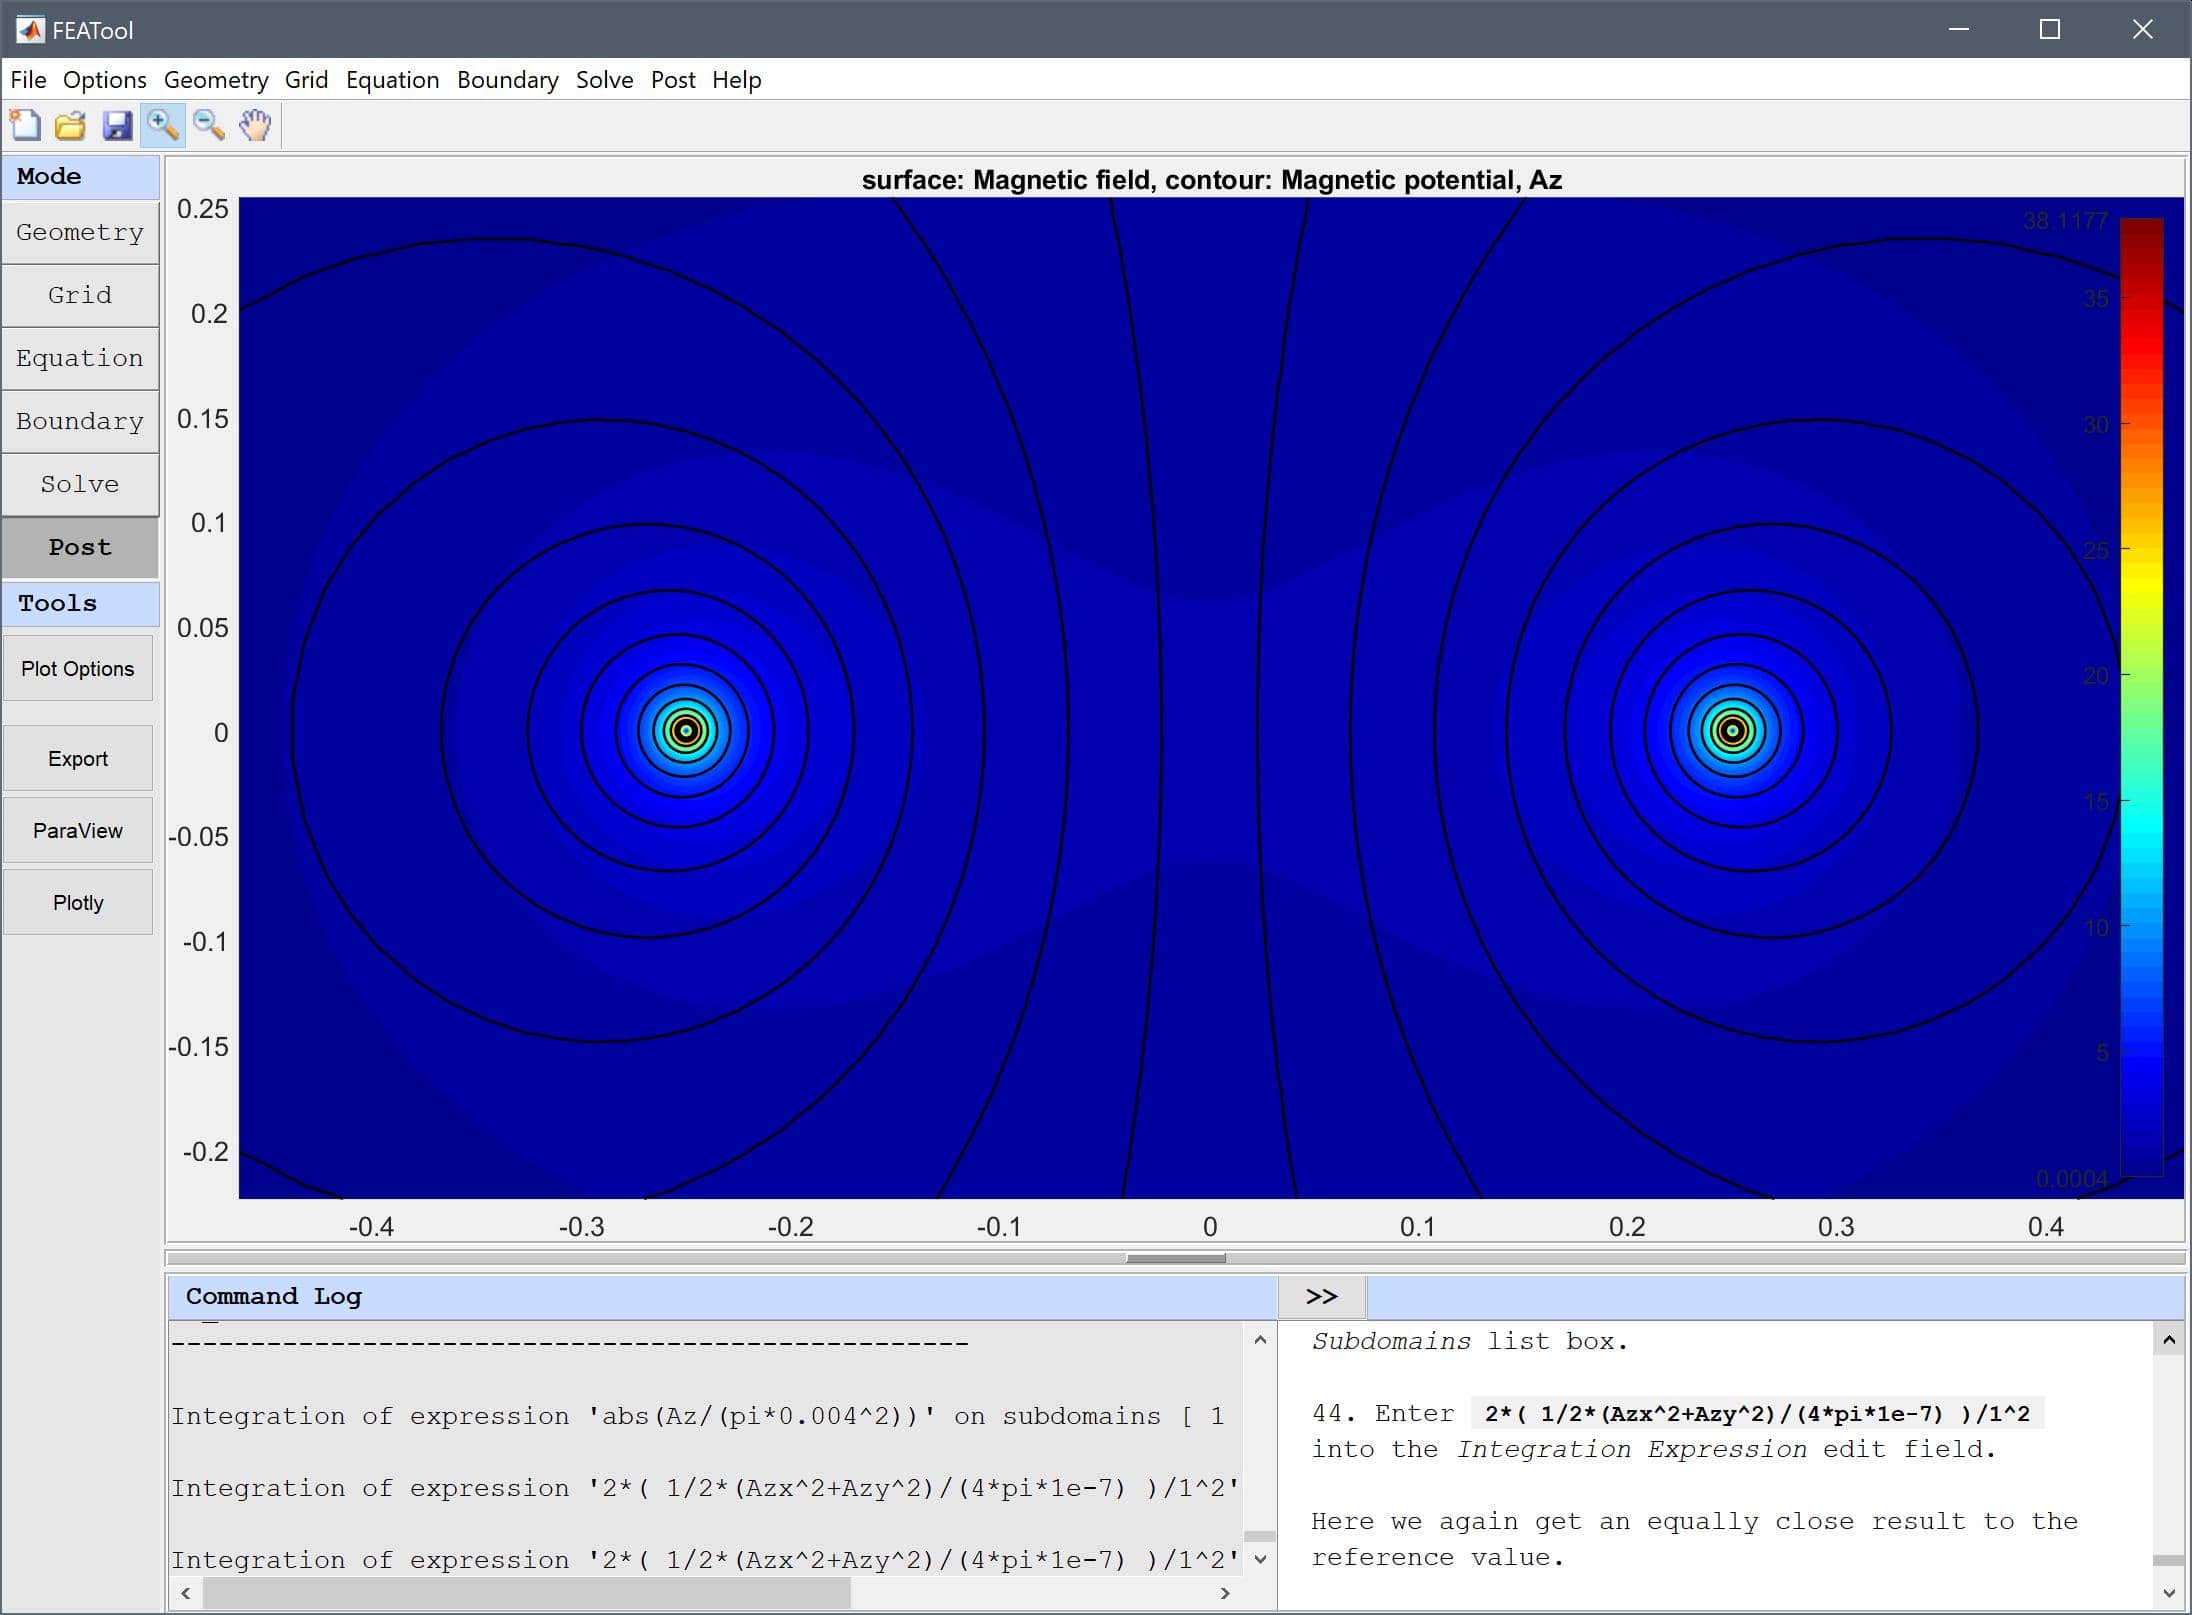Click the Plot Options button

click(x=80, y=669)
